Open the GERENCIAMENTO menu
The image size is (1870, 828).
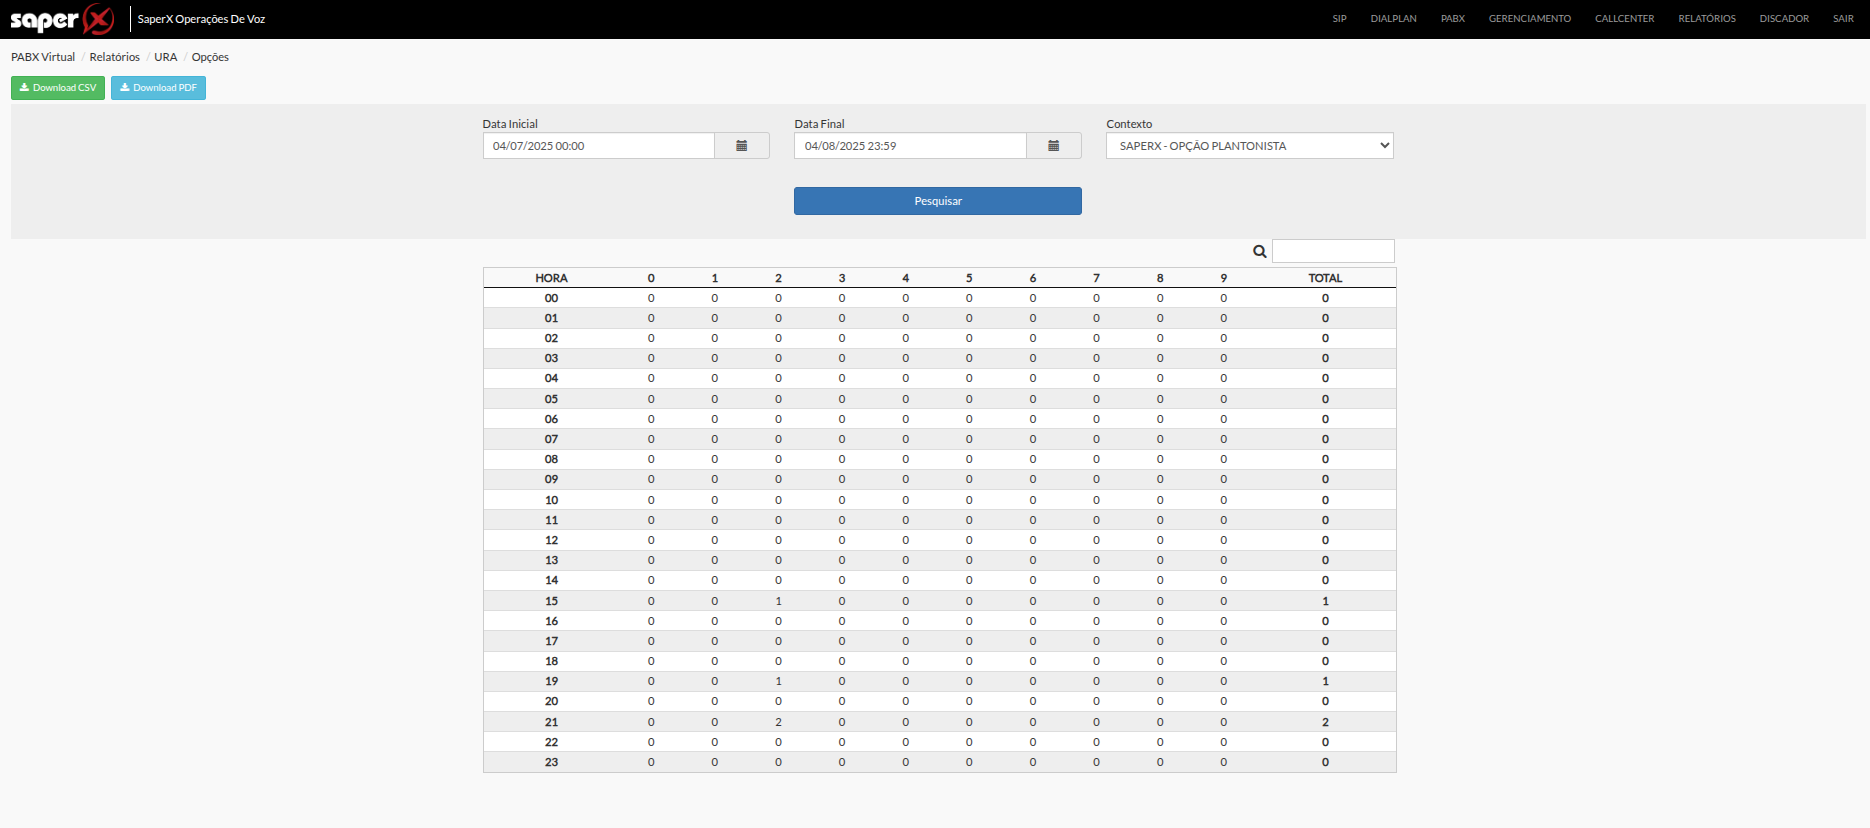(1530, 19)
